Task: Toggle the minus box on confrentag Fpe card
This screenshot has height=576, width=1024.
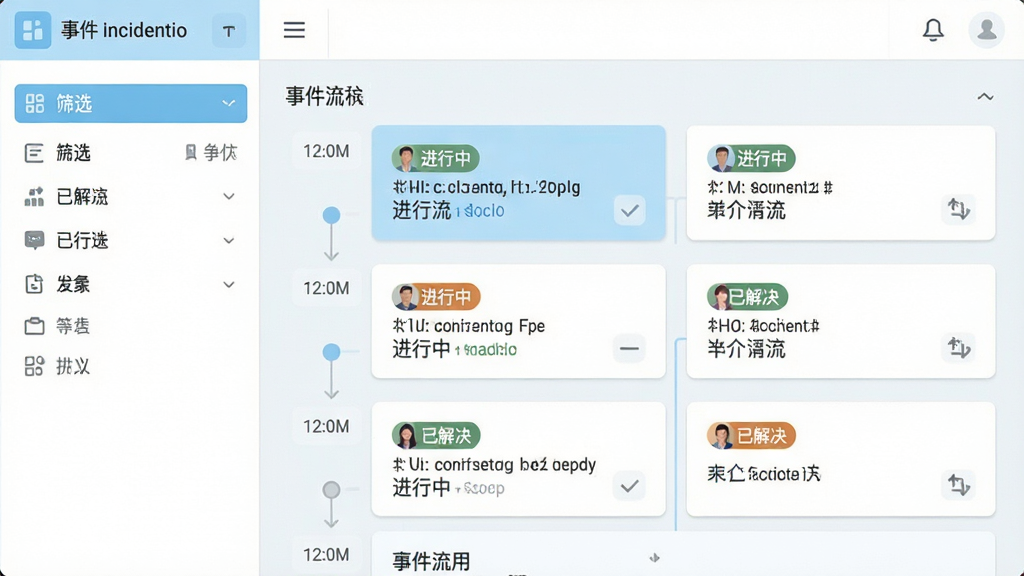Action: pyautogui.click(x=630, y=349)
